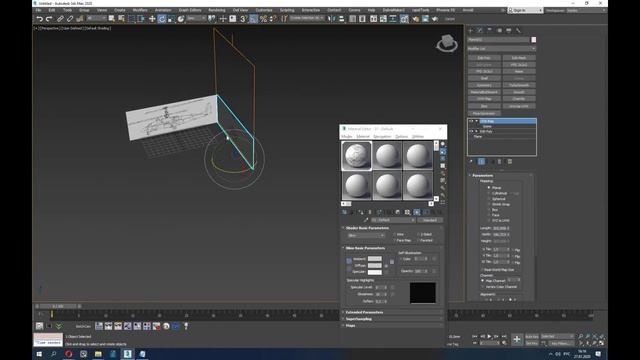Collapse the Parameters rollout of UVW Map
The width and height of the screenshot is (640, 360).
click(x=482, y=175)
